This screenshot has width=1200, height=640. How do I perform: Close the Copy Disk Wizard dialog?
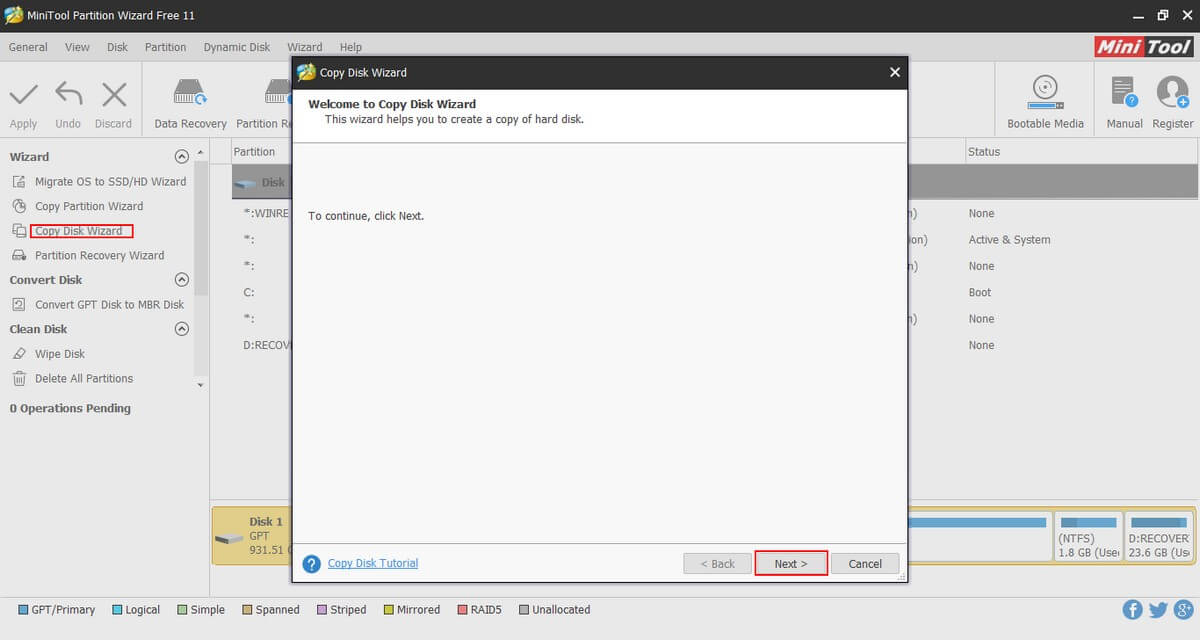(x=894, y=72)
